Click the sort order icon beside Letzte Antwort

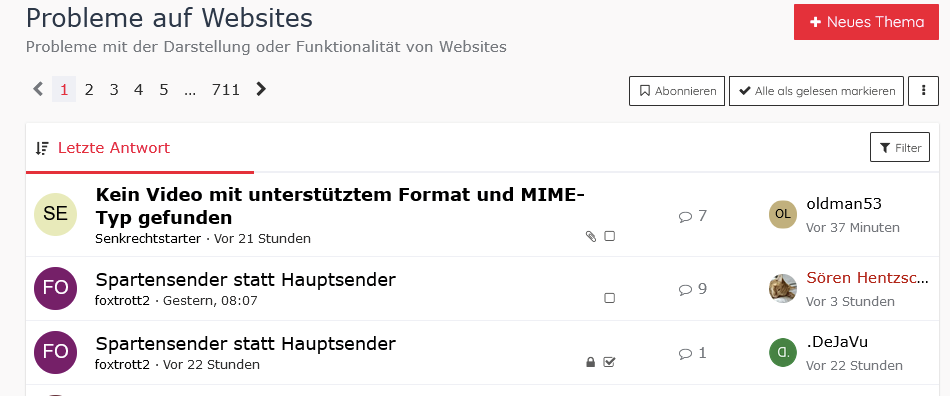pos(42,148)
